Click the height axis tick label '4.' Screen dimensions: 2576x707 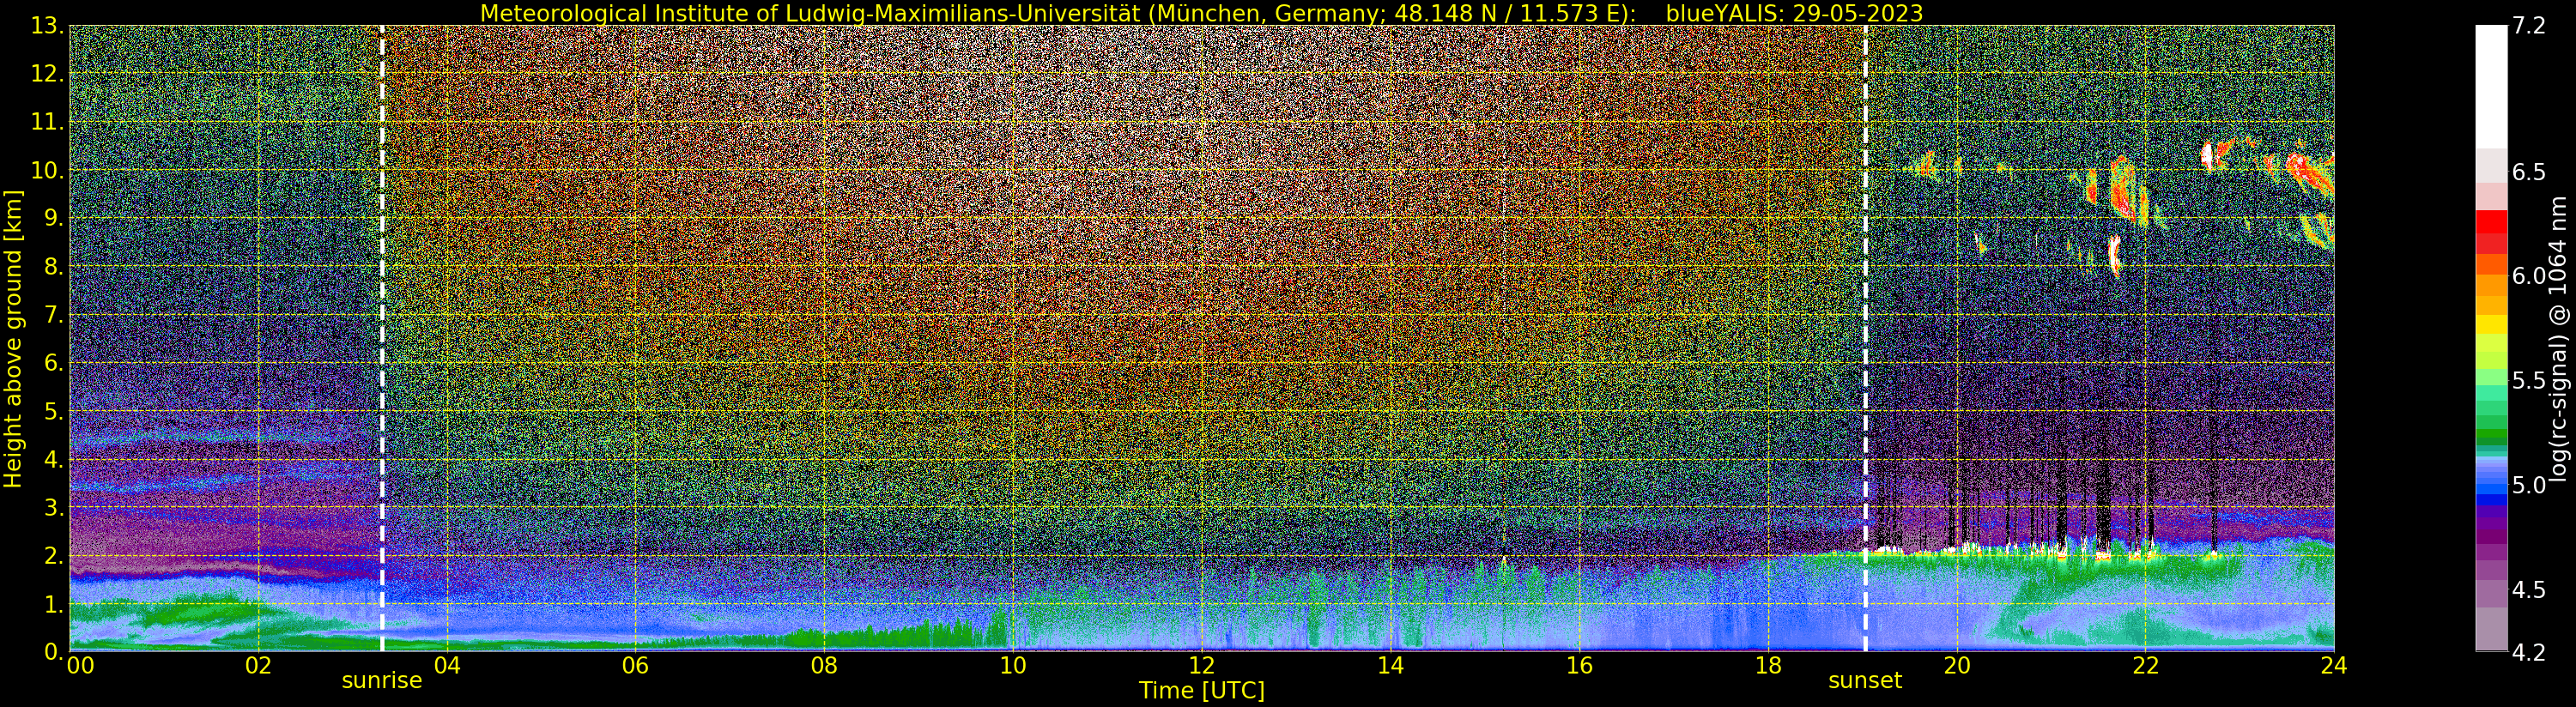coord(53,459)
